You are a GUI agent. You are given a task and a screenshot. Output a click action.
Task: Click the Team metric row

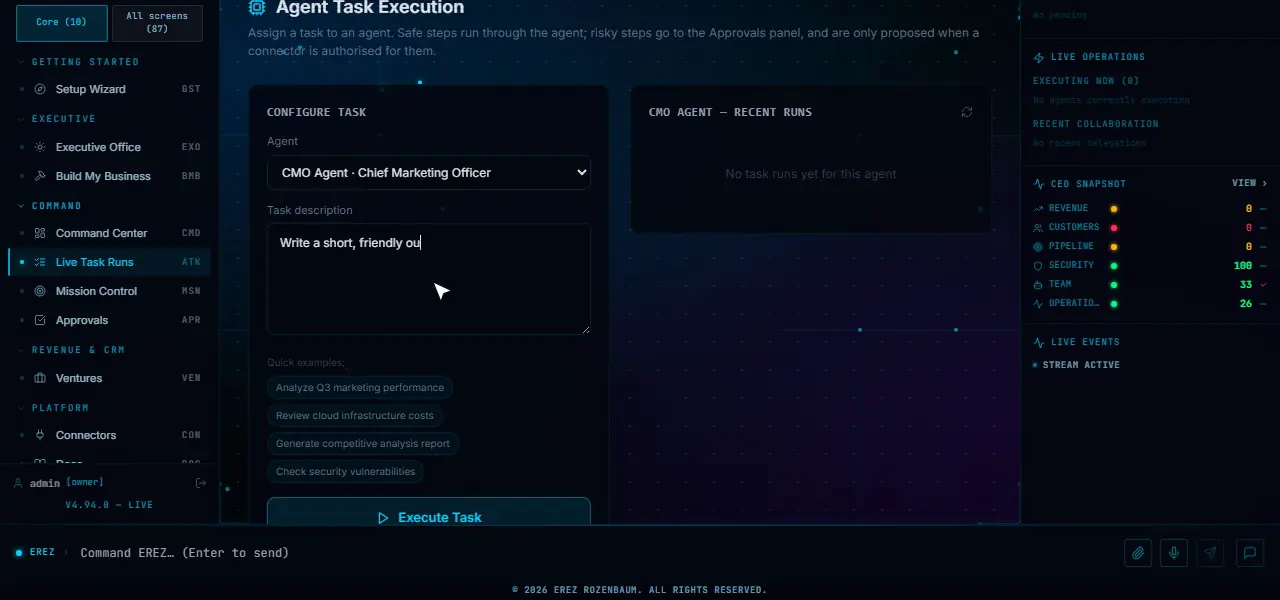[1150, 285]
